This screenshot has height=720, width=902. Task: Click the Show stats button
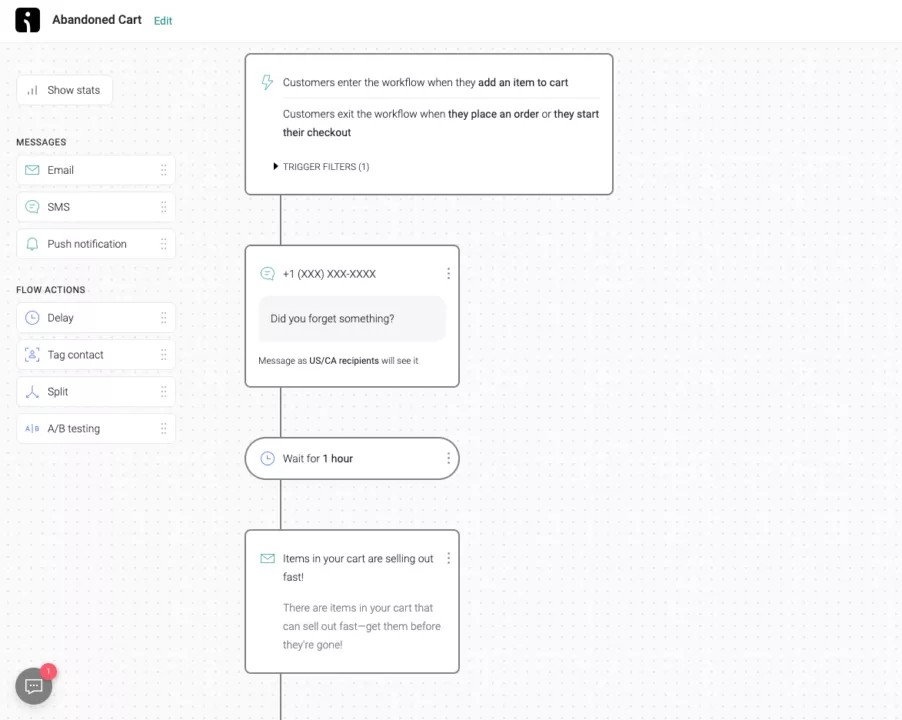(64, 90)
